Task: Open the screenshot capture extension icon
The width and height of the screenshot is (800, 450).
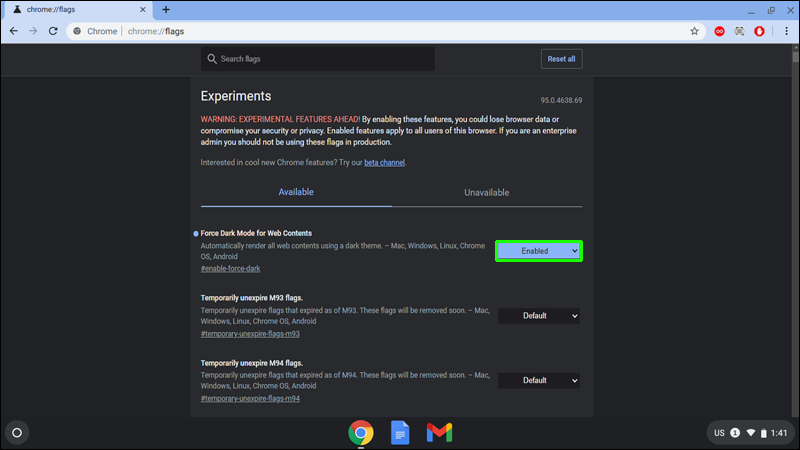Action: 739,31
